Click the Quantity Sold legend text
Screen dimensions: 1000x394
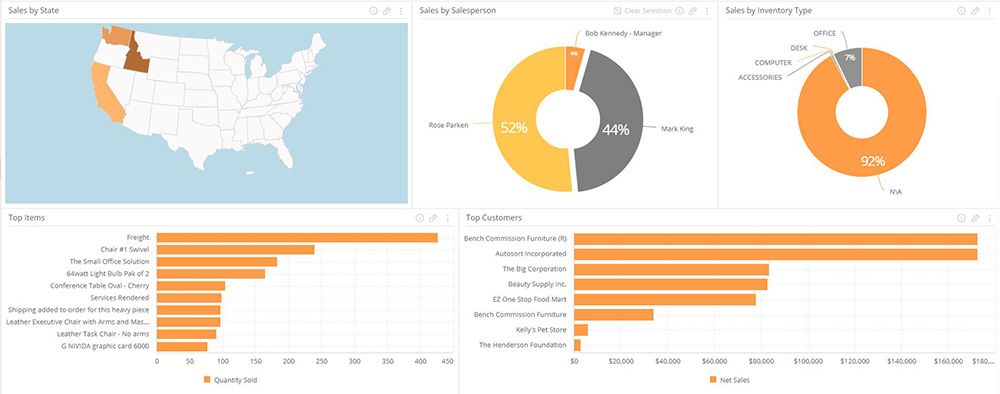pos(235,380)
